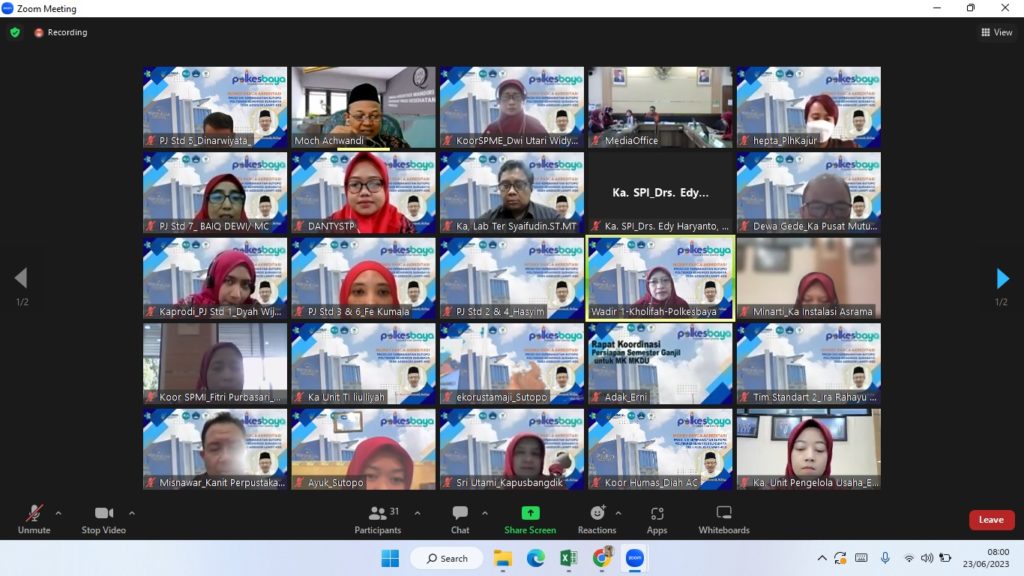
Task: Open the Participants panel
Action: (377, 520)
